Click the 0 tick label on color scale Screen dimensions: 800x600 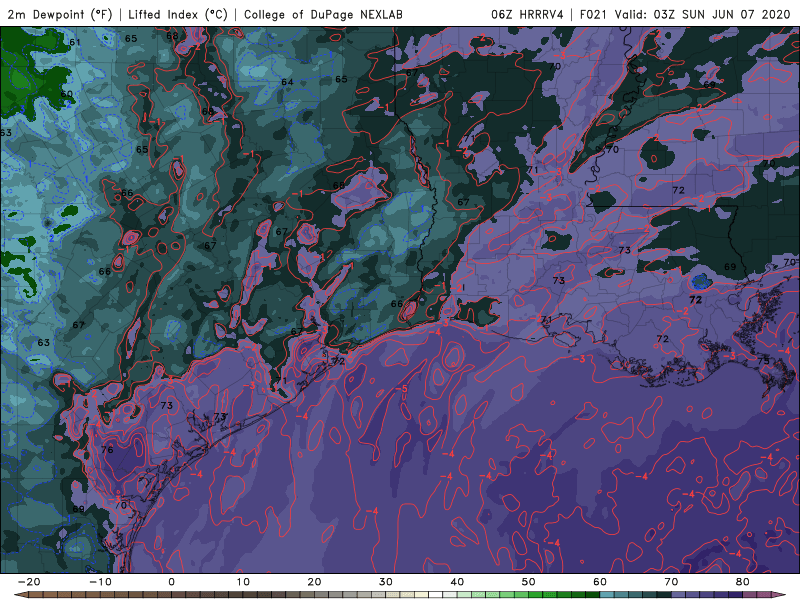(171, 582)
